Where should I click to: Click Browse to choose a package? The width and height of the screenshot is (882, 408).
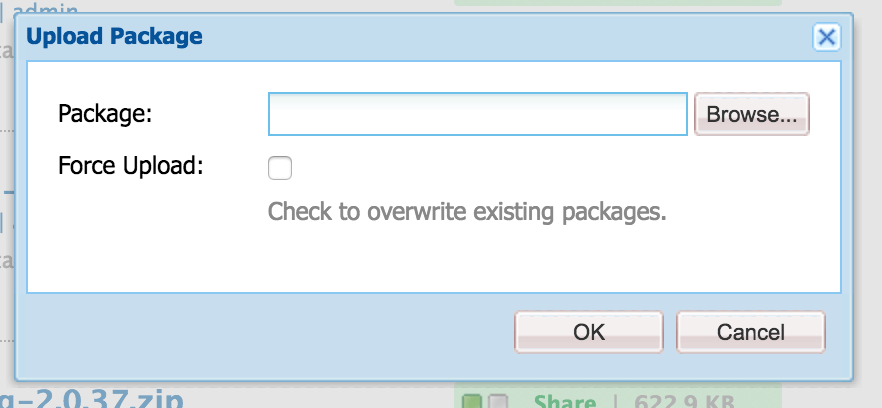pyautogui.click(x=751, y=114)
